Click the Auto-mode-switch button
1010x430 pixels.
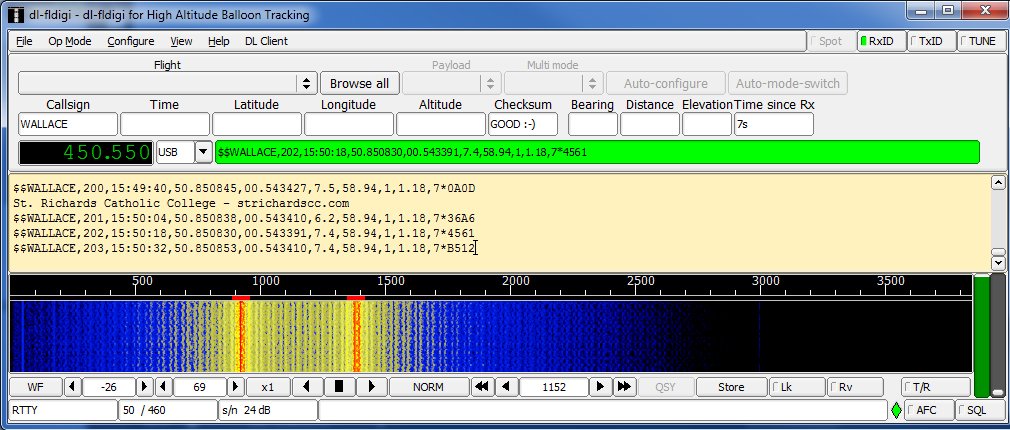788,83
